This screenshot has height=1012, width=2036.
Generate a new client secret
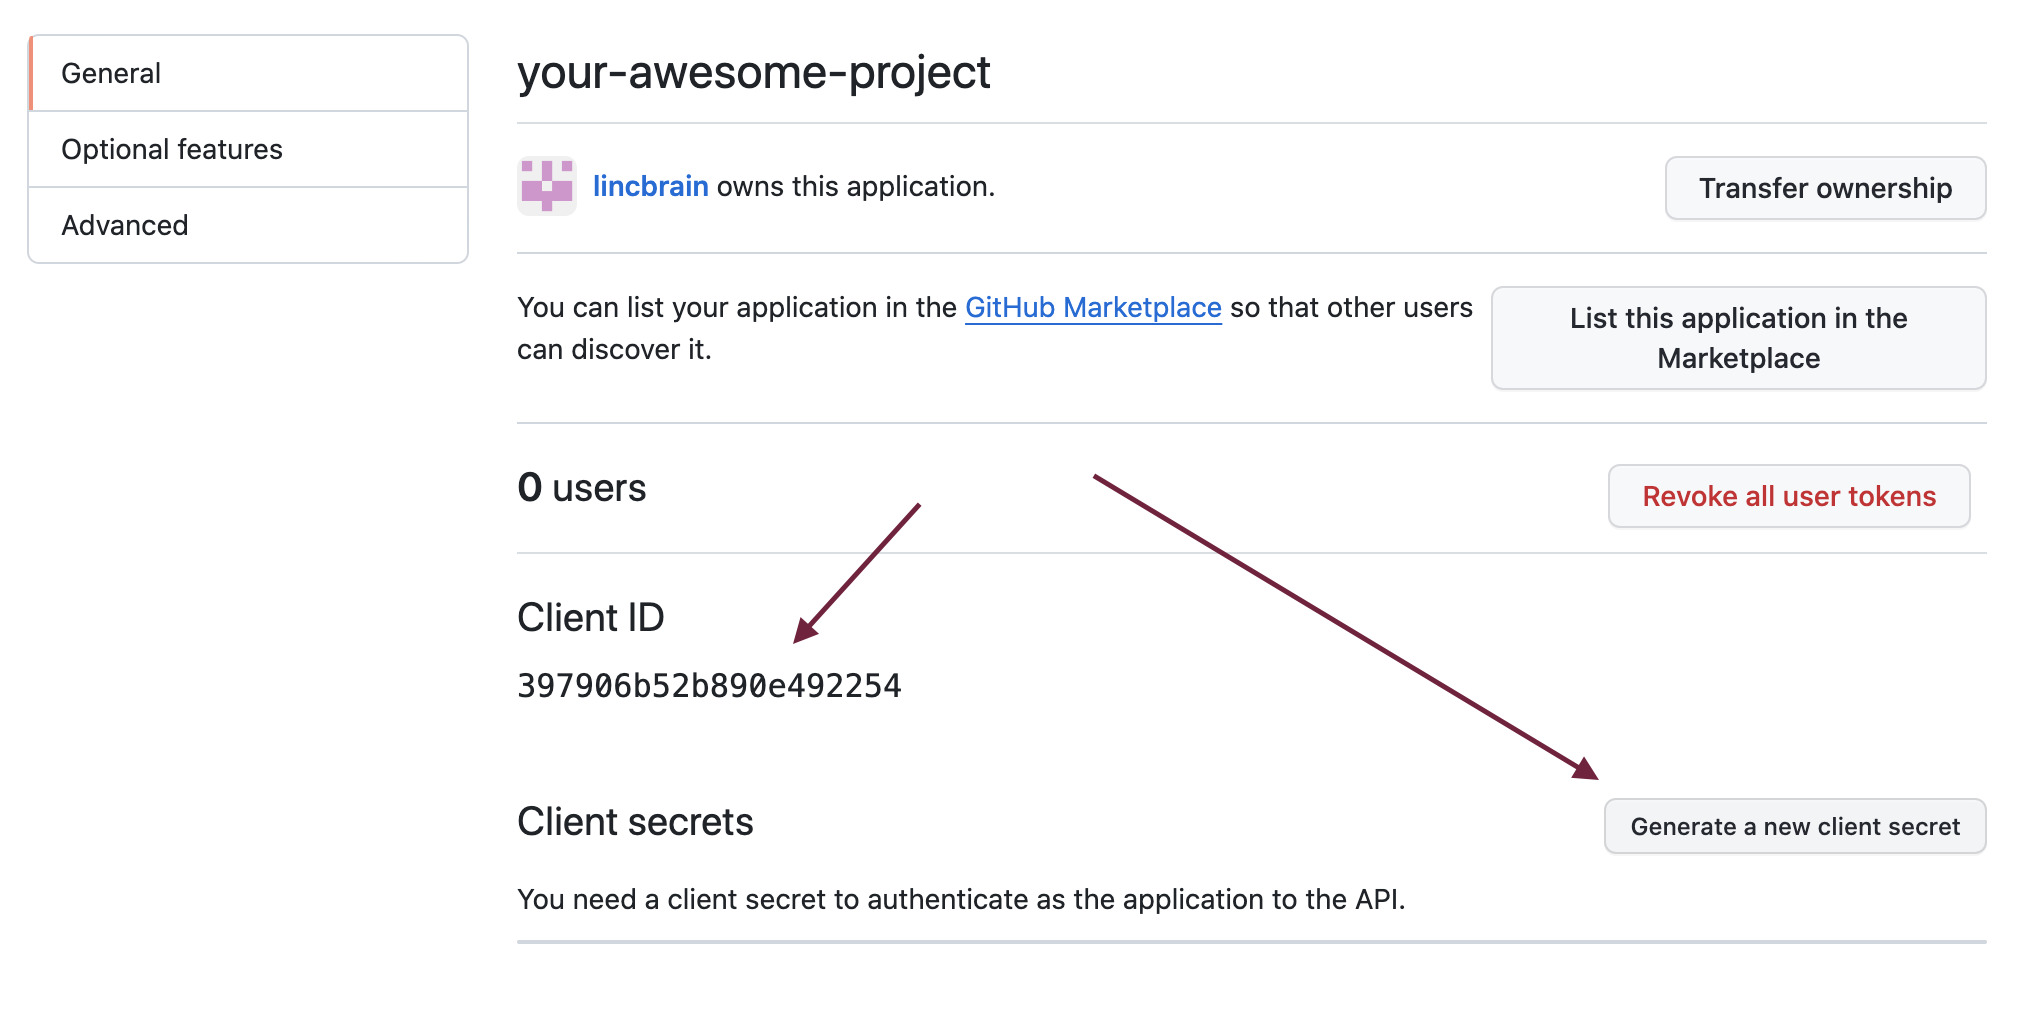click(1794, 827)
